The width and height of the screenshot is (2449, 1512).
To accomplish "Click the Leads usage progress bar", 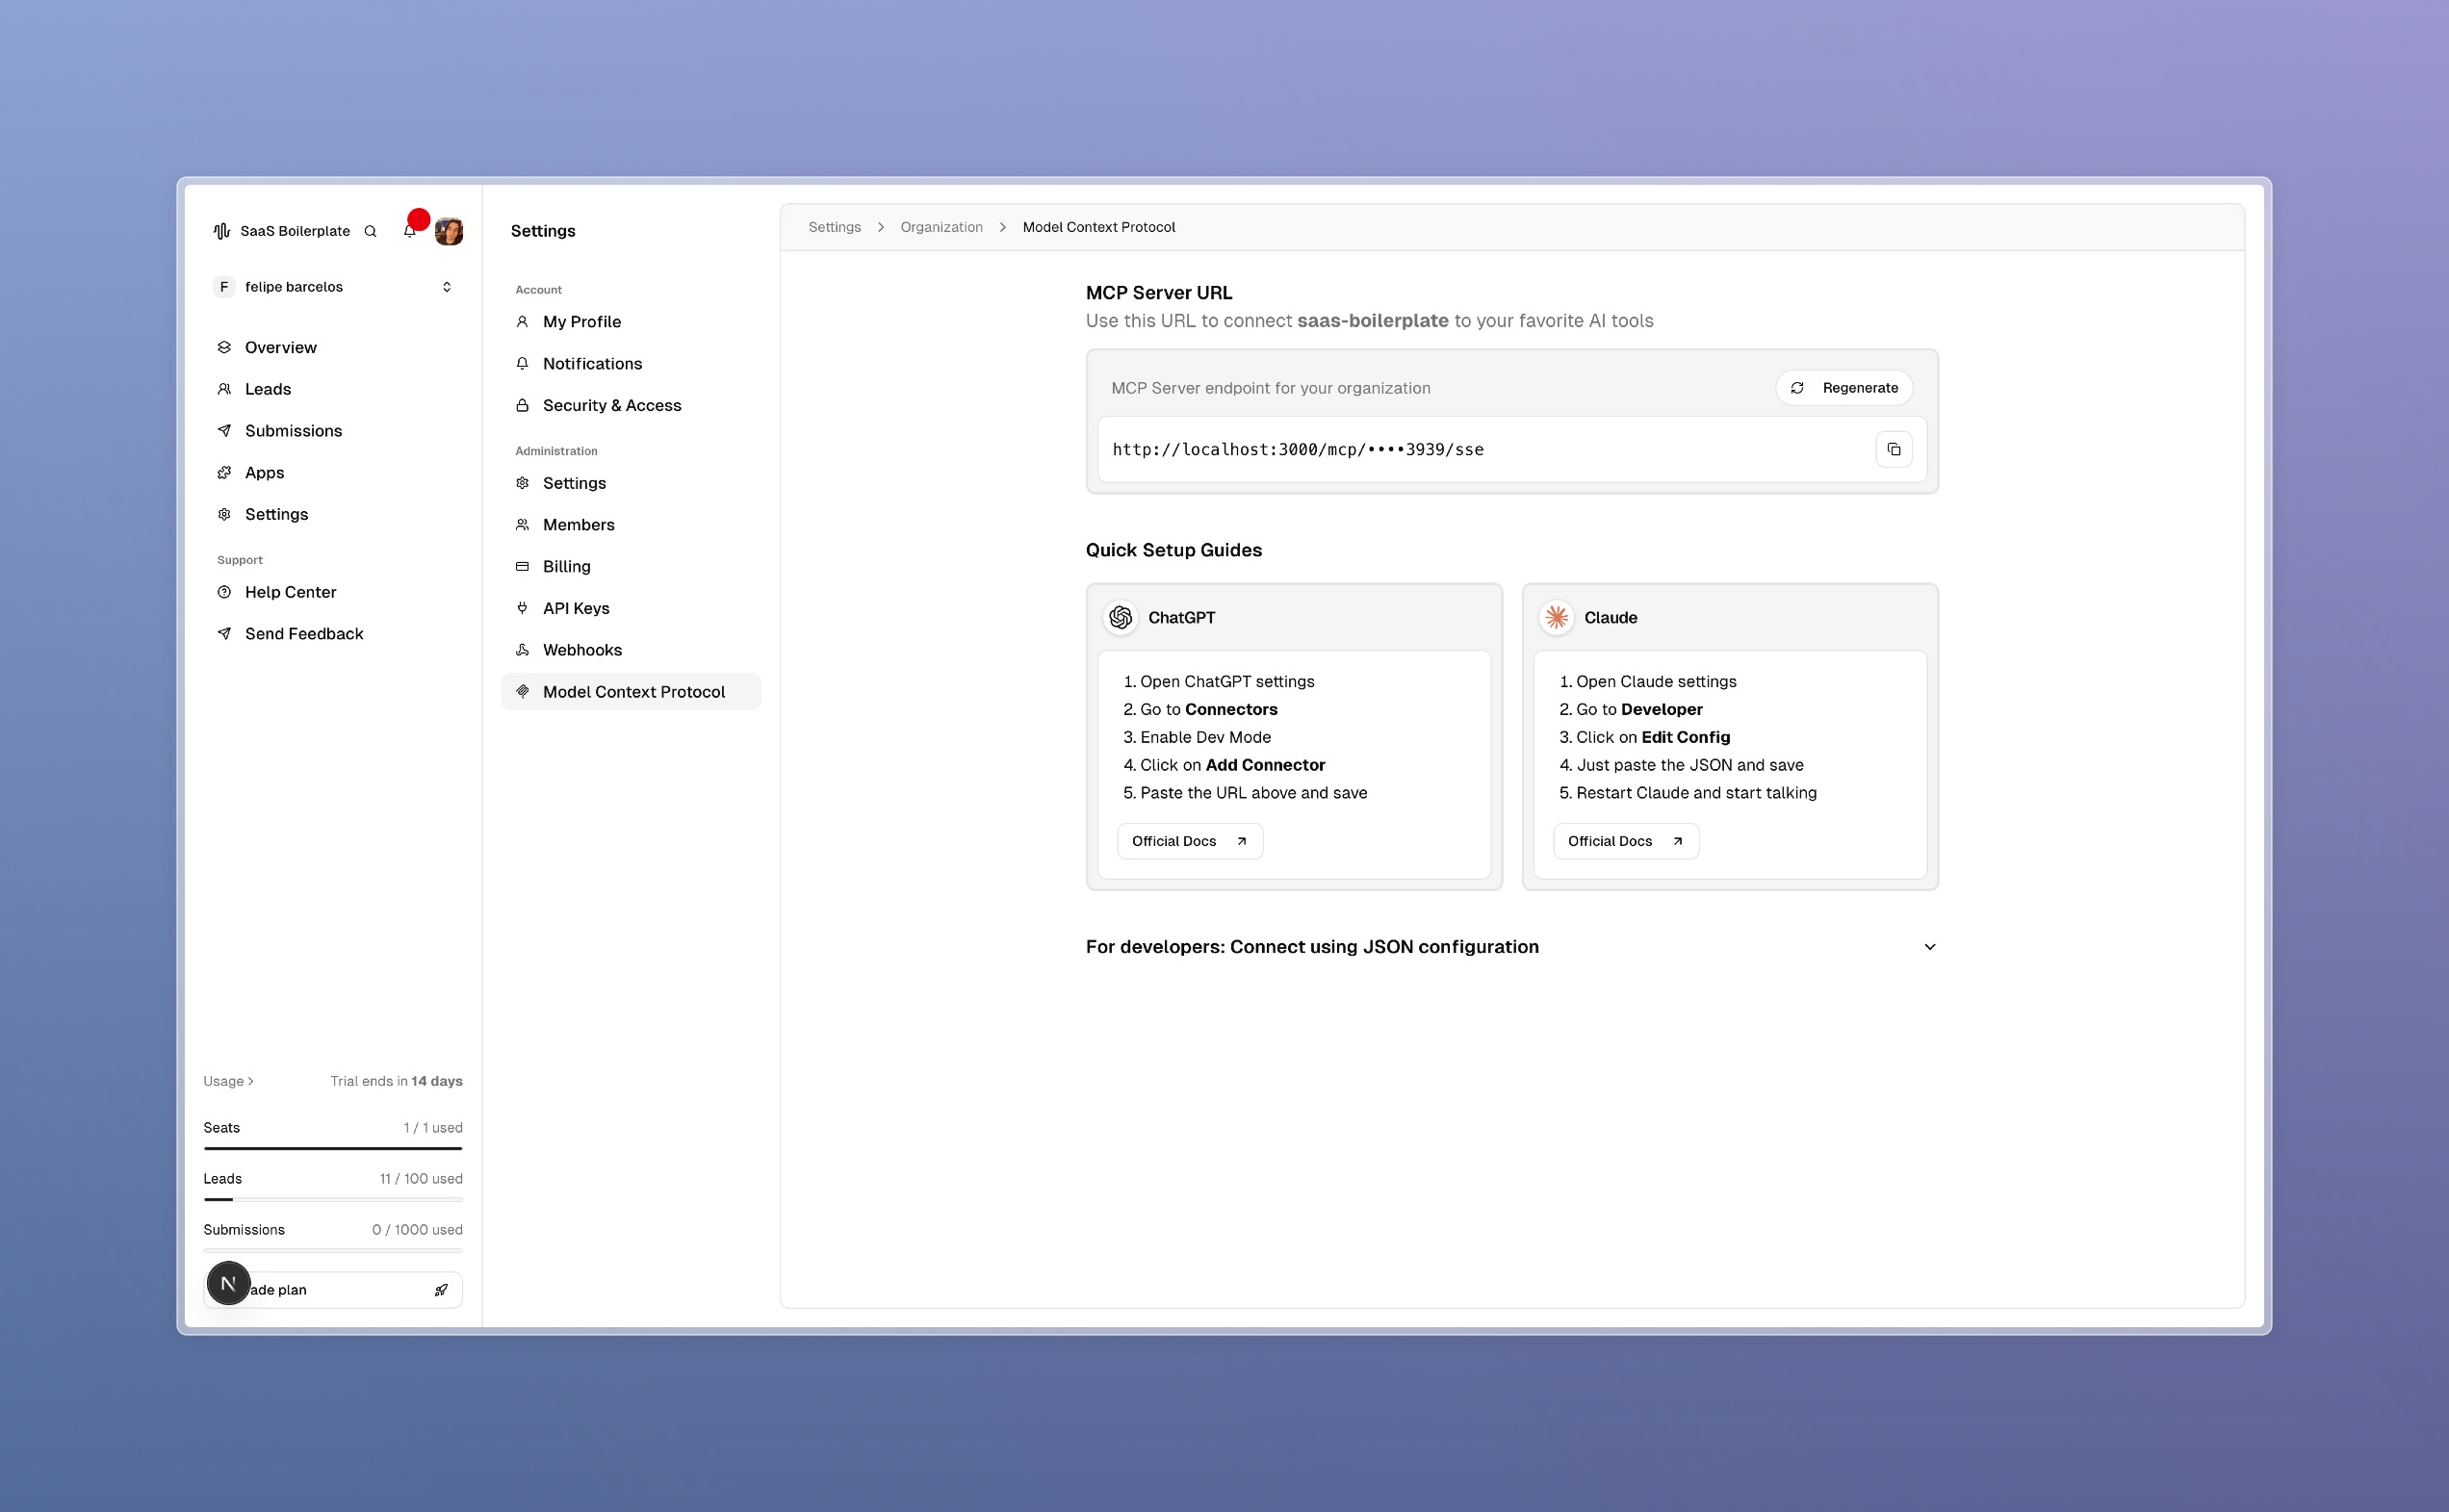I will (x=333, y=1199).
